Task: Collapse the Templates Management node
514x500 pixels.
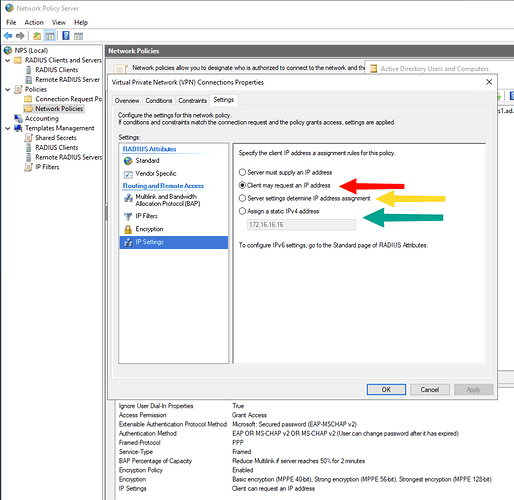Action: pos(8,128)
